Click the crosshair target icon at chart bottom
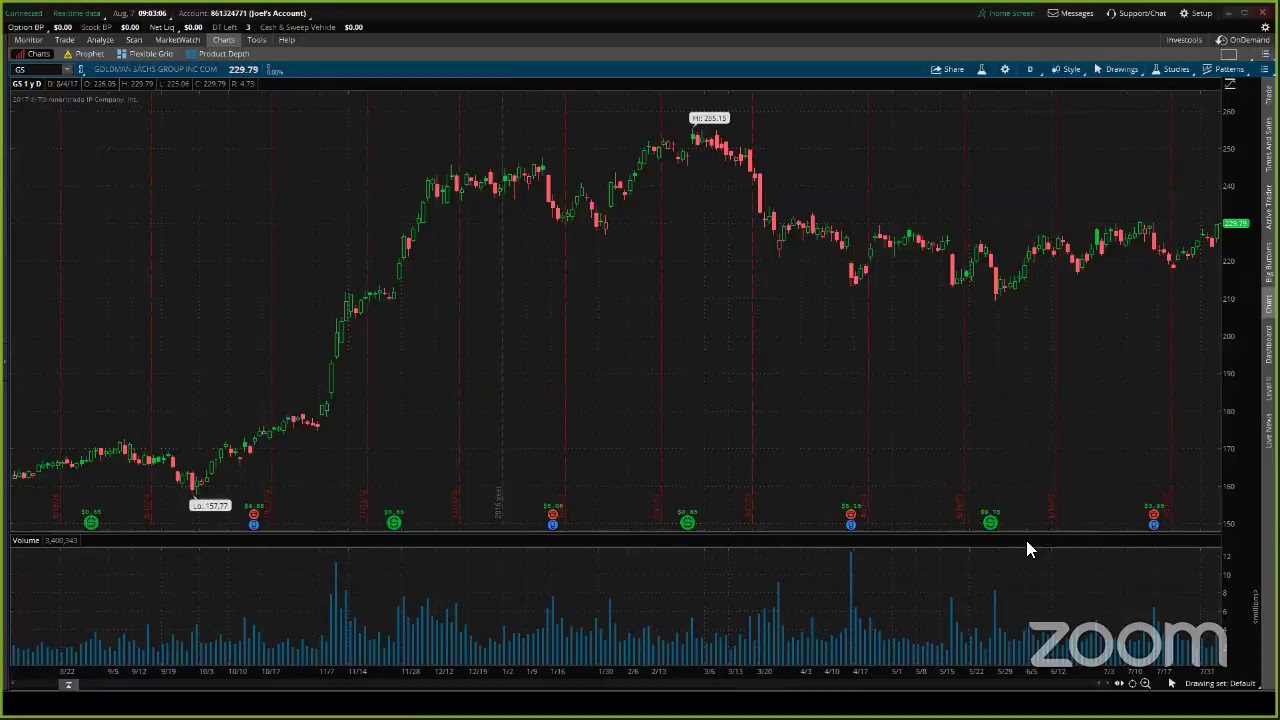Image resolution: width=1280 pixels, height=720 pixels. [x=1132, y=684]
